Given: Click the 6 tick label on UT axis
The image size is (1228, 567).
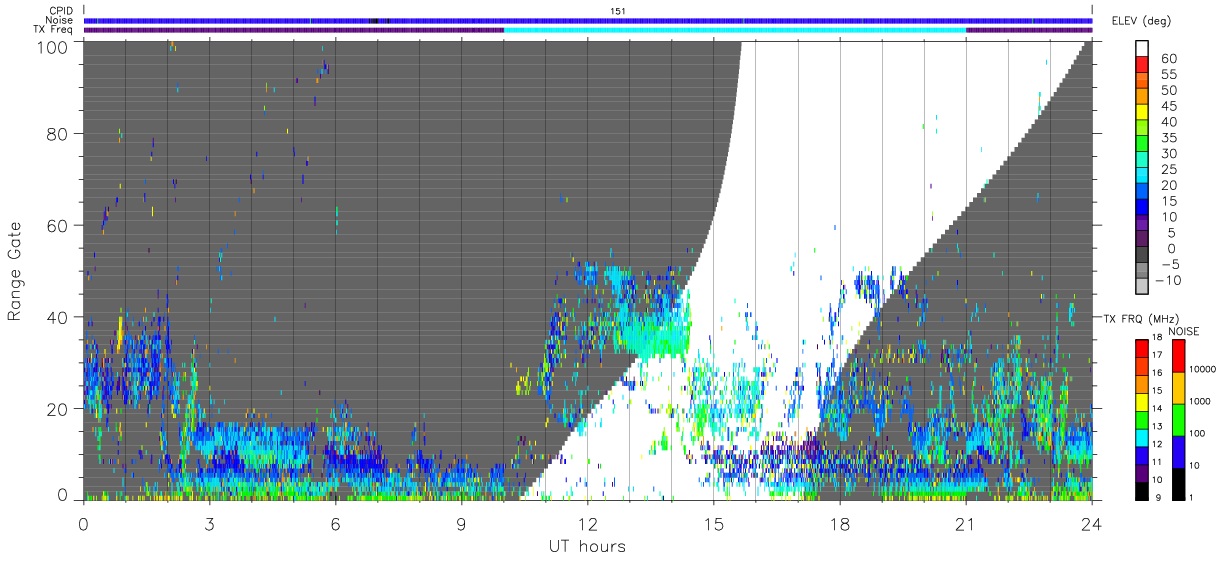Looking at the screenshot, I should point(336,523).
